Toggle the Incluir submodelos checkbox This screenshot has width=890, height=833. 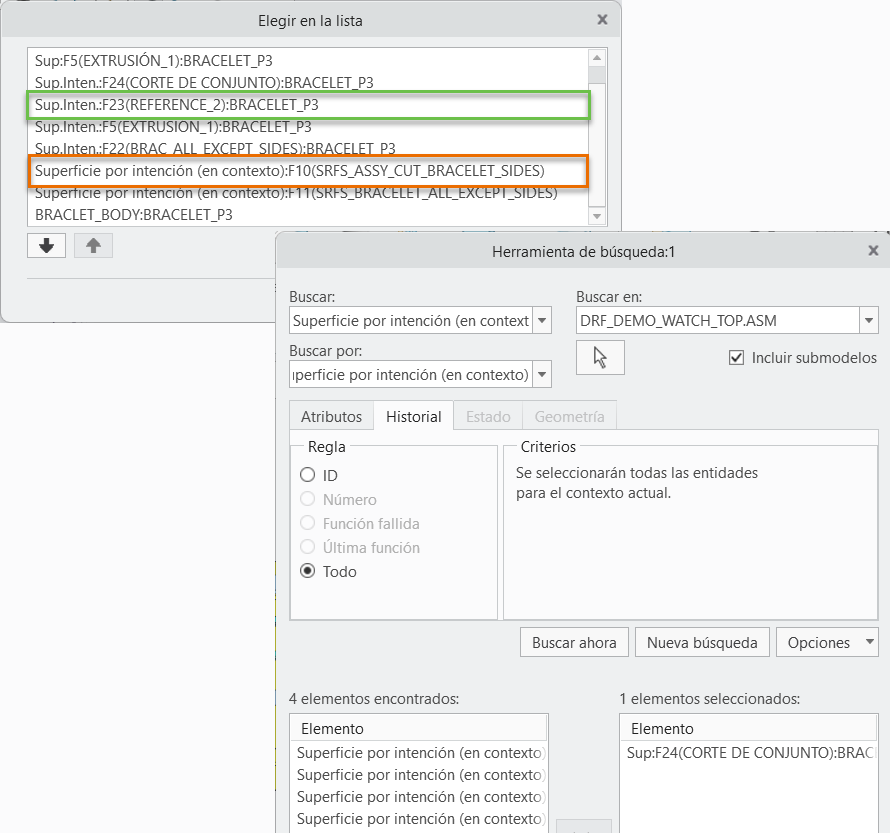click(x=736, y=357)
